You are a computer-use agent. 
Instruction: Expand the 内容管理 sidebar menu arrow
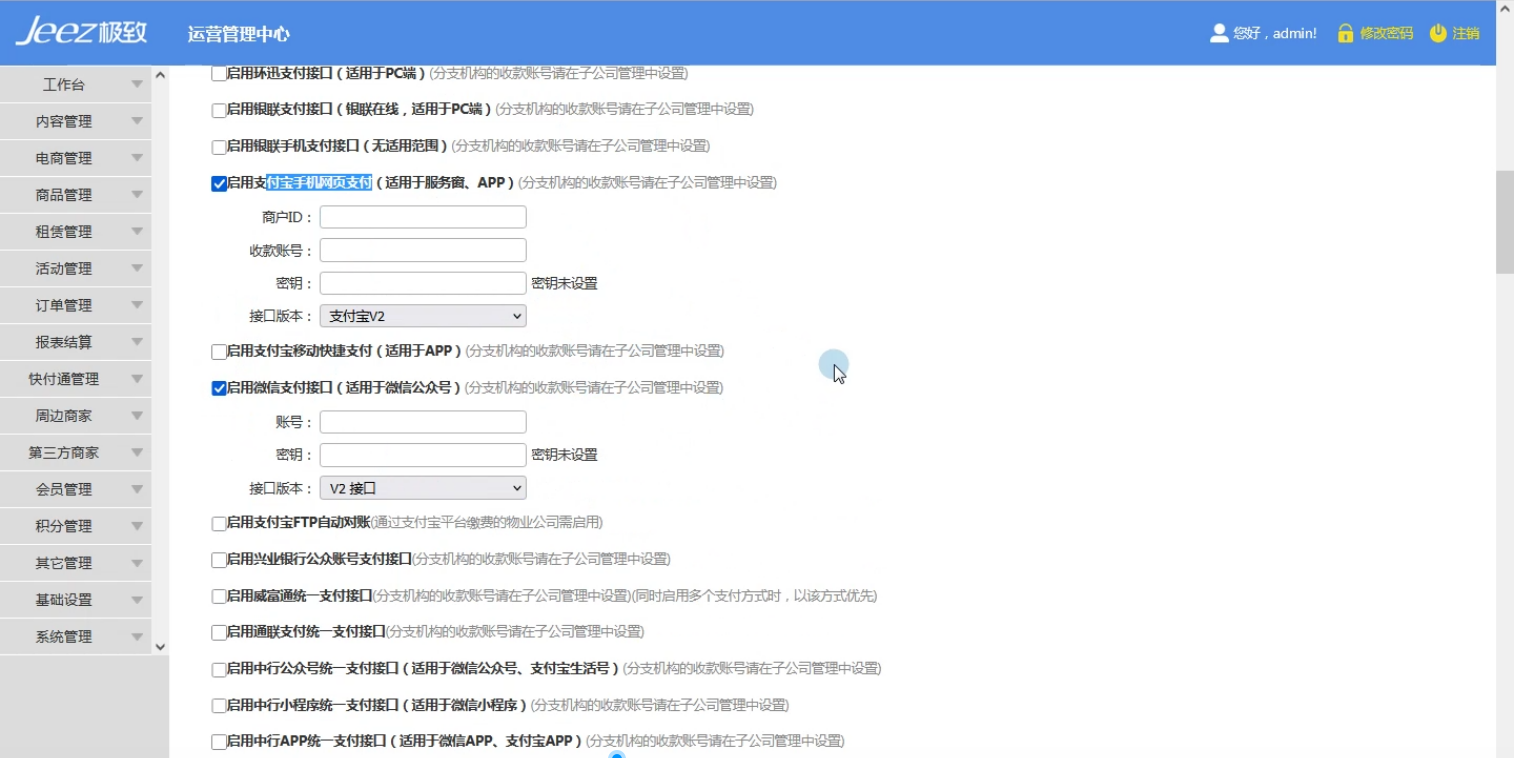137,121
